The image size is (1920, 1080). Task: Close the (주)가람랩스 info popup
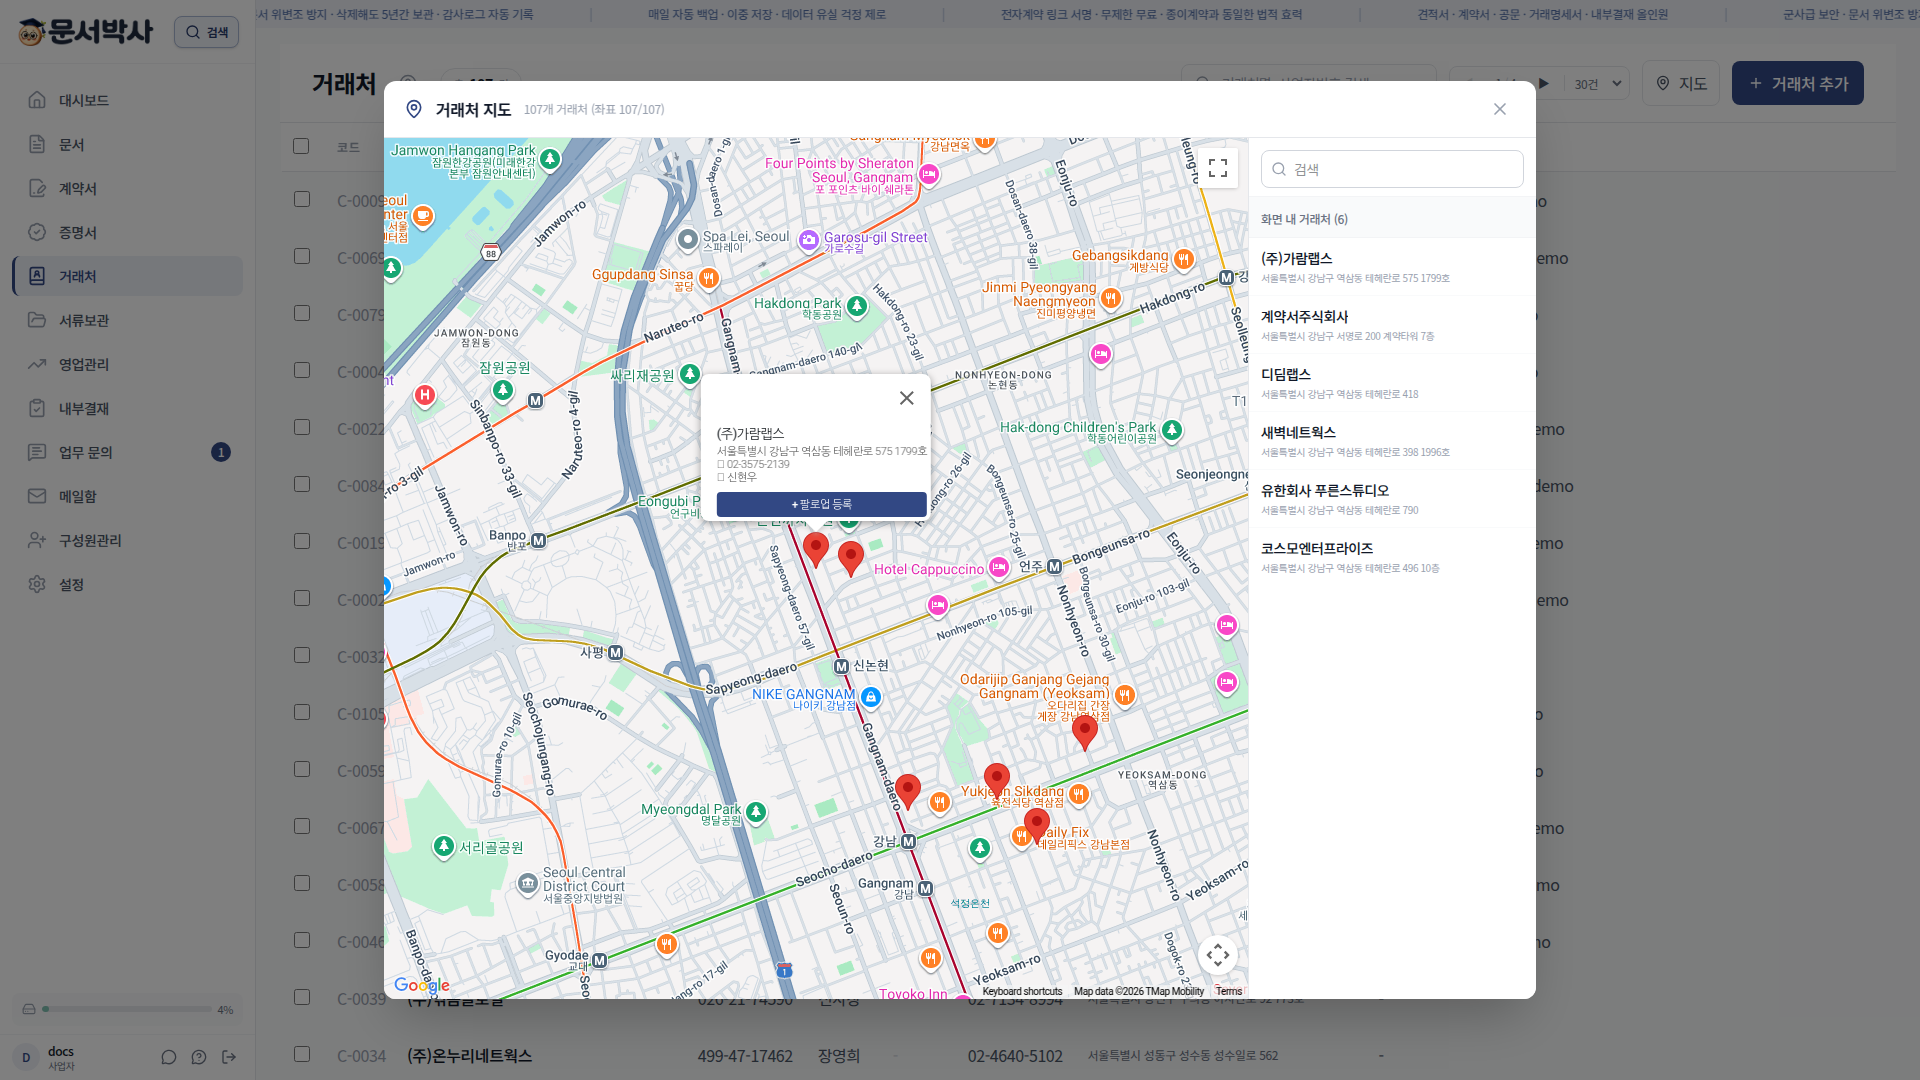pos(907,398)
